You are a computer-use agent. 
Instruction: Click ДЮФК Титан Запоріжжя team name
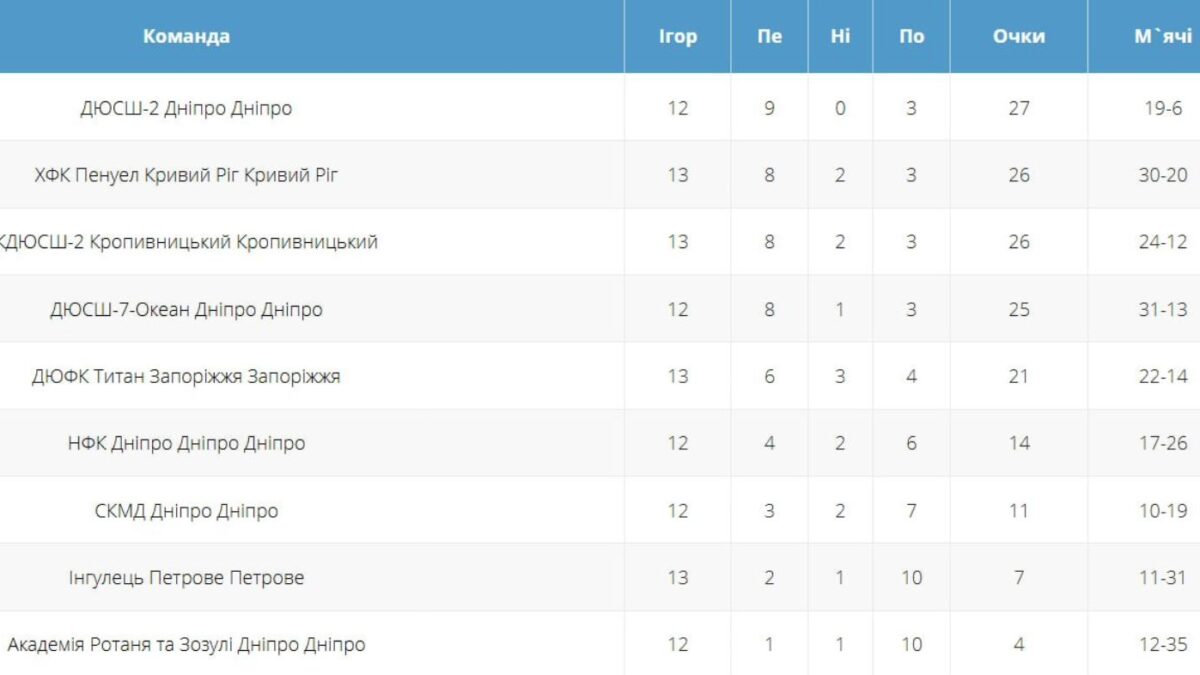(x=186, y=376)
